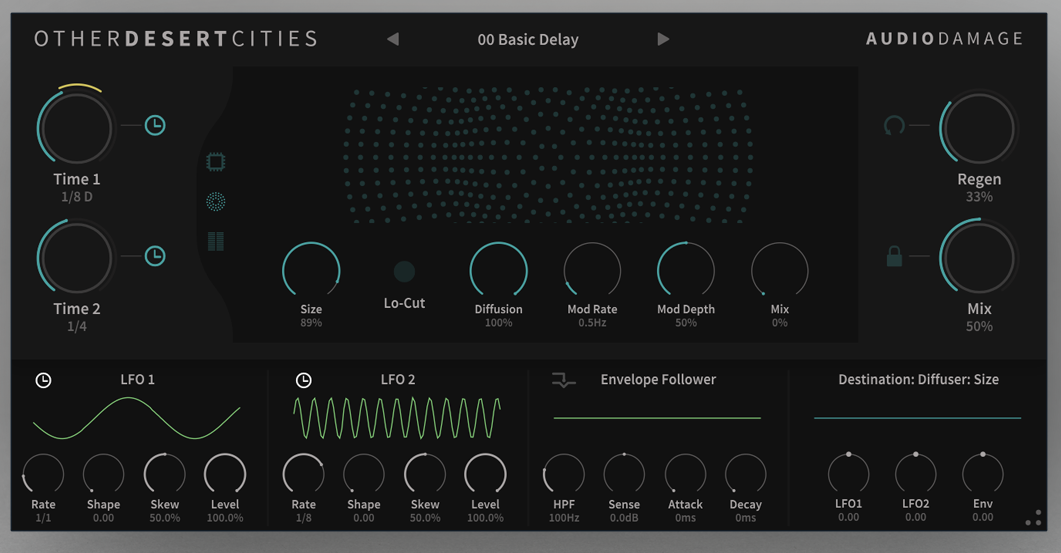Click the Envelope HPF knob
1061x553 pixels.
pyautogui.click(x=564, y=474)
